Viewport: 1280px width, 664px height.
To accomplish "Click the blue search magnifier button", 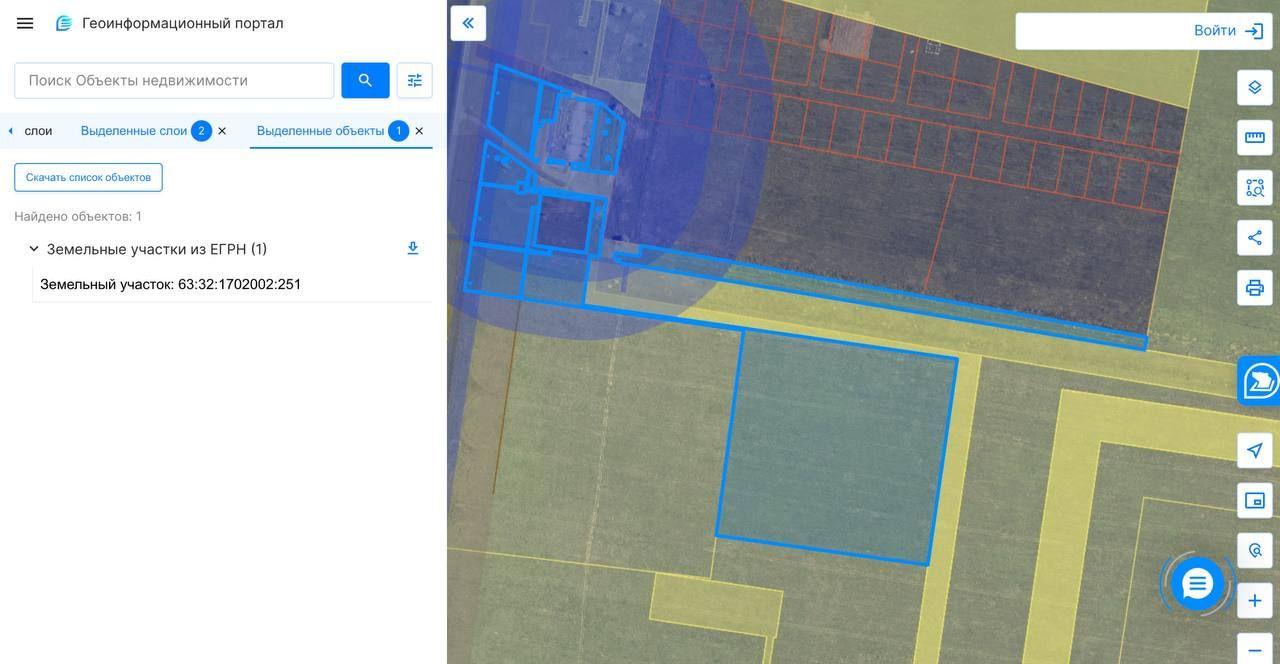I will click(x=365, y=80).
